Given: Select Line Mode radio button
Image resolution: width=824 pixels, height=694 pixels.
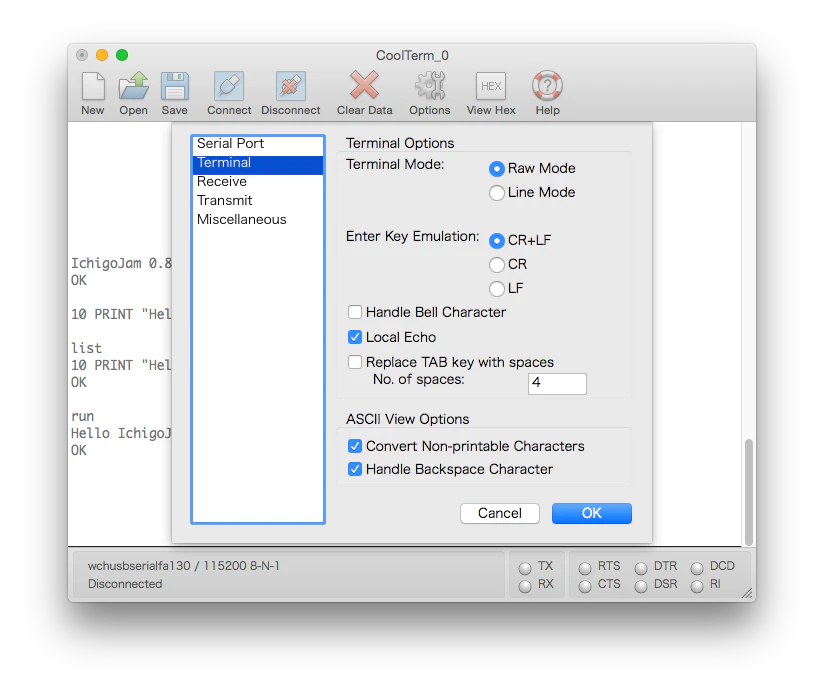Looking at the screenshot, I should tap(497, 193).
